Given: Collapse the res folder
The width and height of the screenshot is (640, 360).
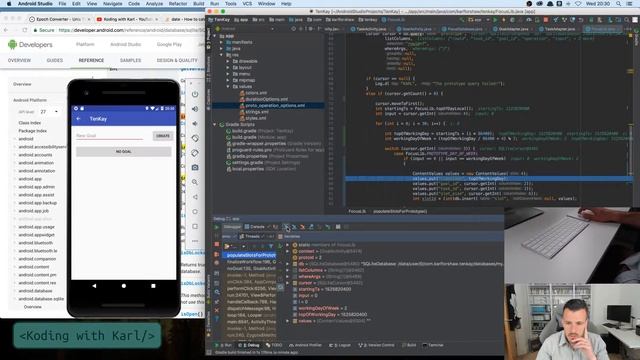Looking at the screenshot, I should (x=222, y=55).
